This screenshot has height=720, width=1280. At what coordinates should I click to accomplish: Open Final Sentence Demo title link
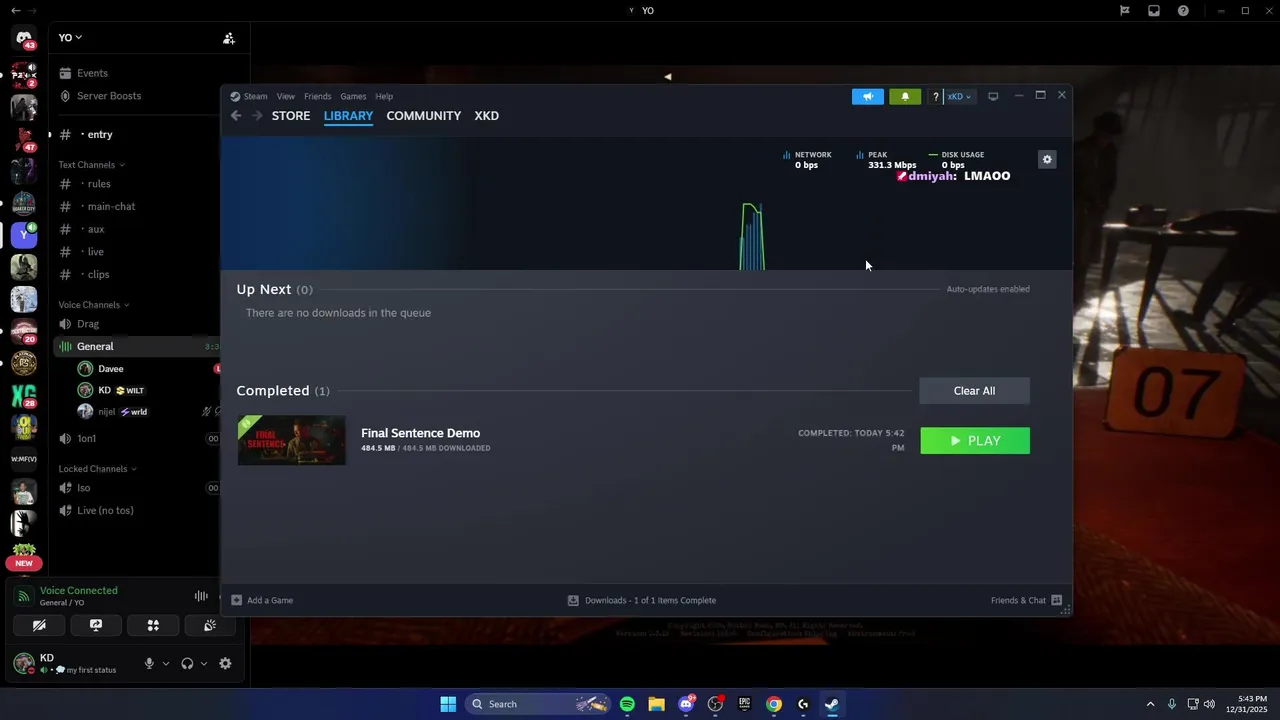[420, 433]
